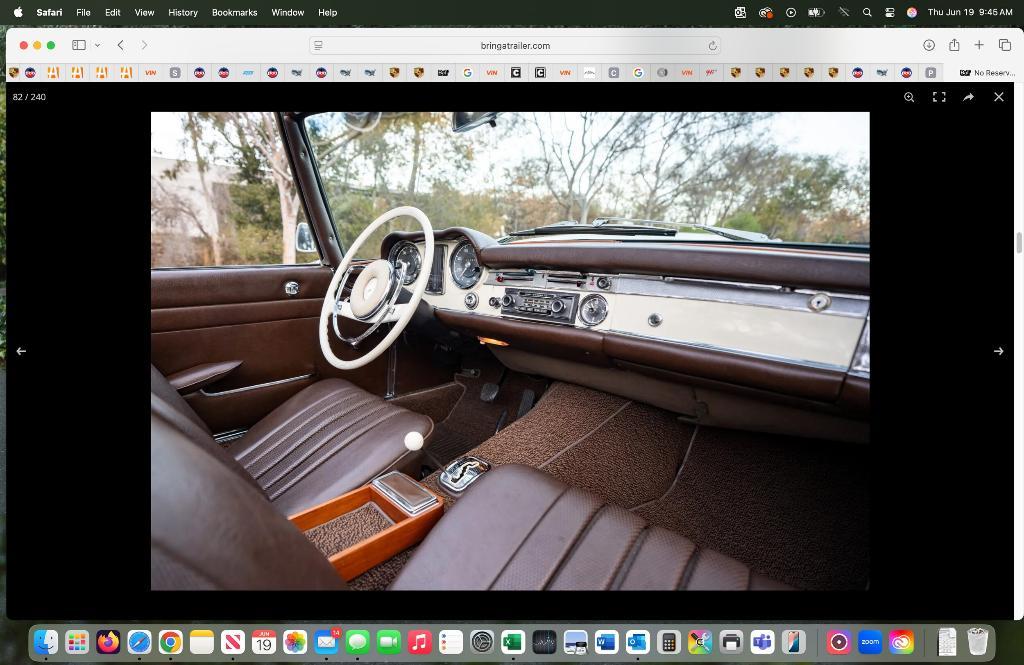Open Calendar from the Dock
This screenshot has width=1024, height=665.
pos(263,642)
